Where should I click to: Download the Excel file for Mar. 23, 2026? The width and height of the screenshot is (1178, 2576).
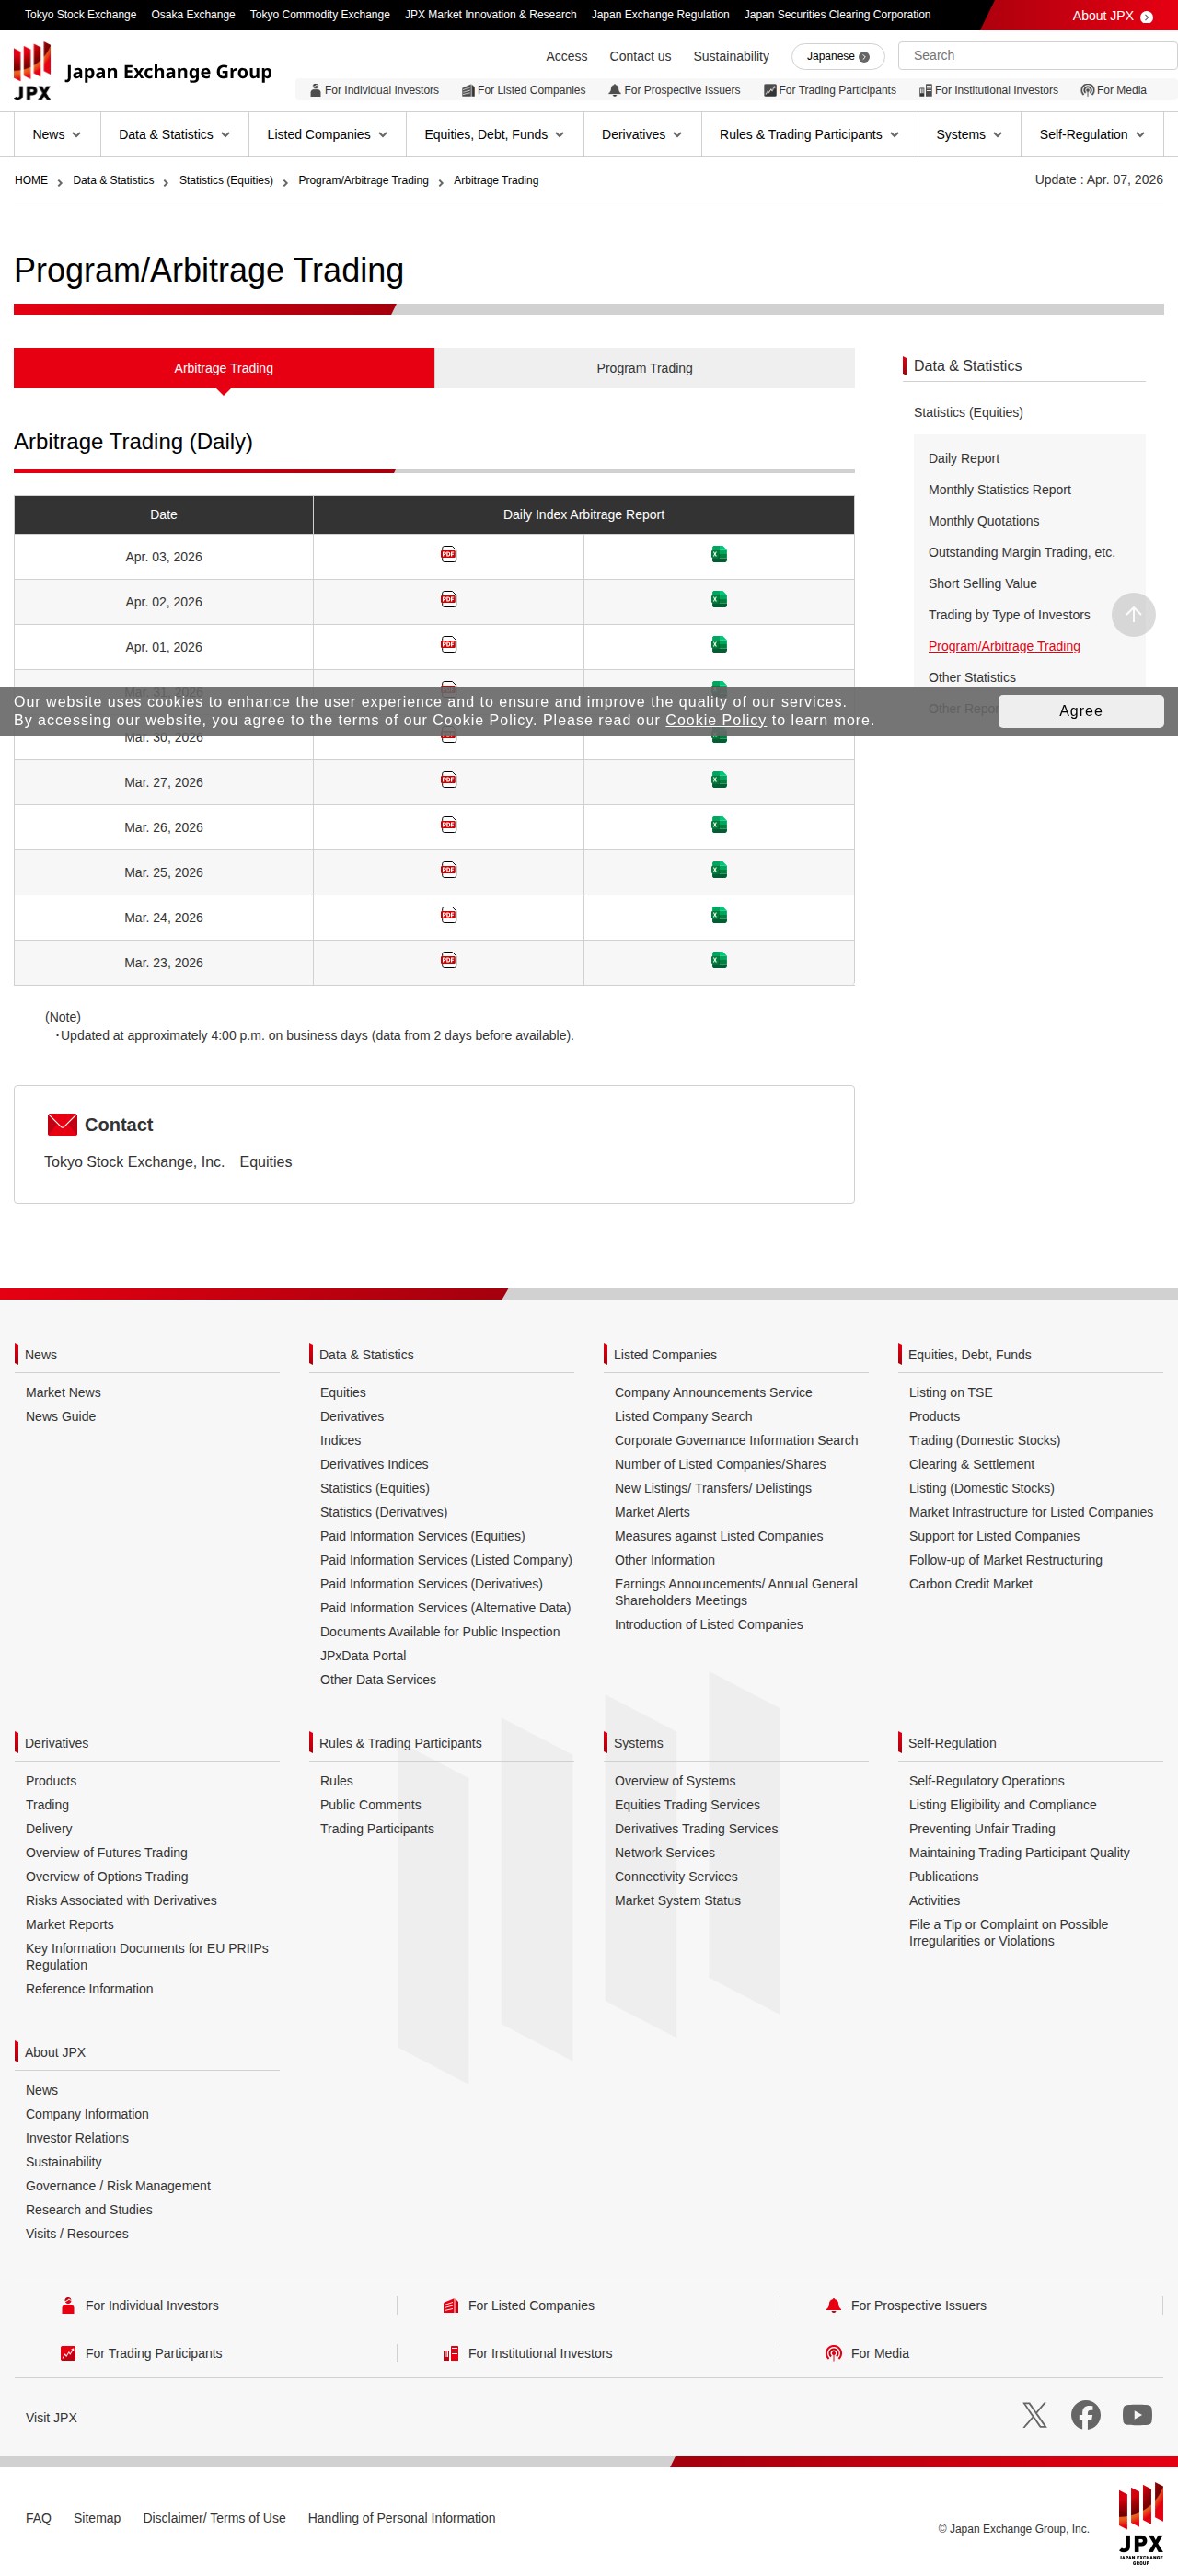click(x=719, y=959)
